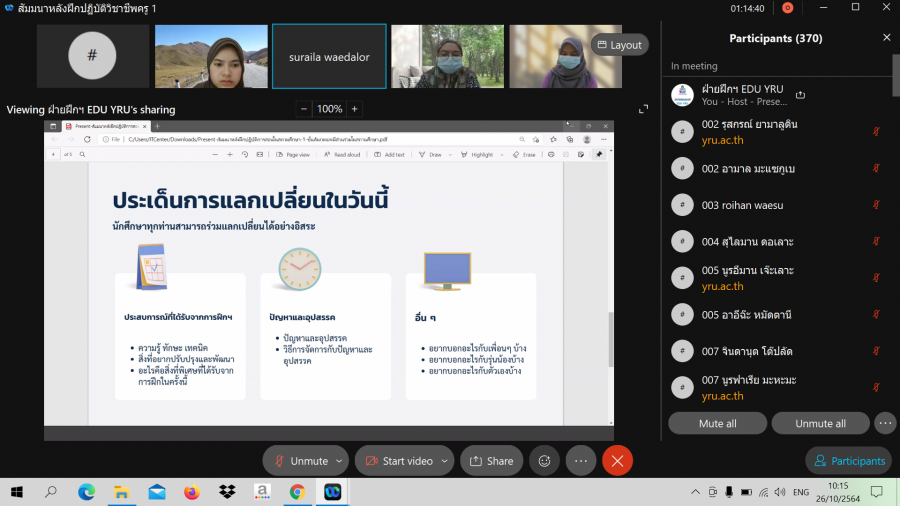The image size is (900, 506).
Task: Open the ellipsis menu next to Unmute all
Action: point(885,423)
